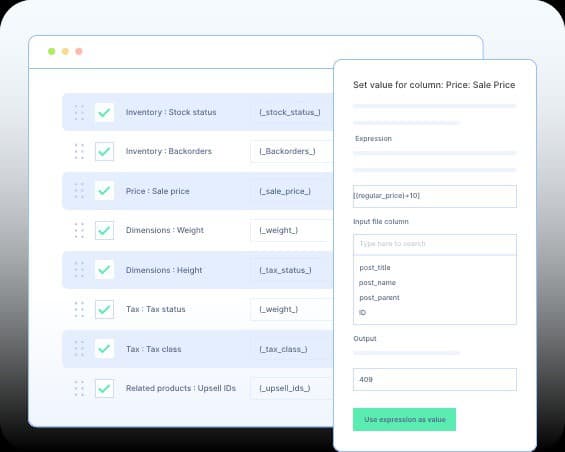Viewport: 565px width, 452px height.
Task: Click the 'Set value for column' heading
Action: [x=434, y=85]
